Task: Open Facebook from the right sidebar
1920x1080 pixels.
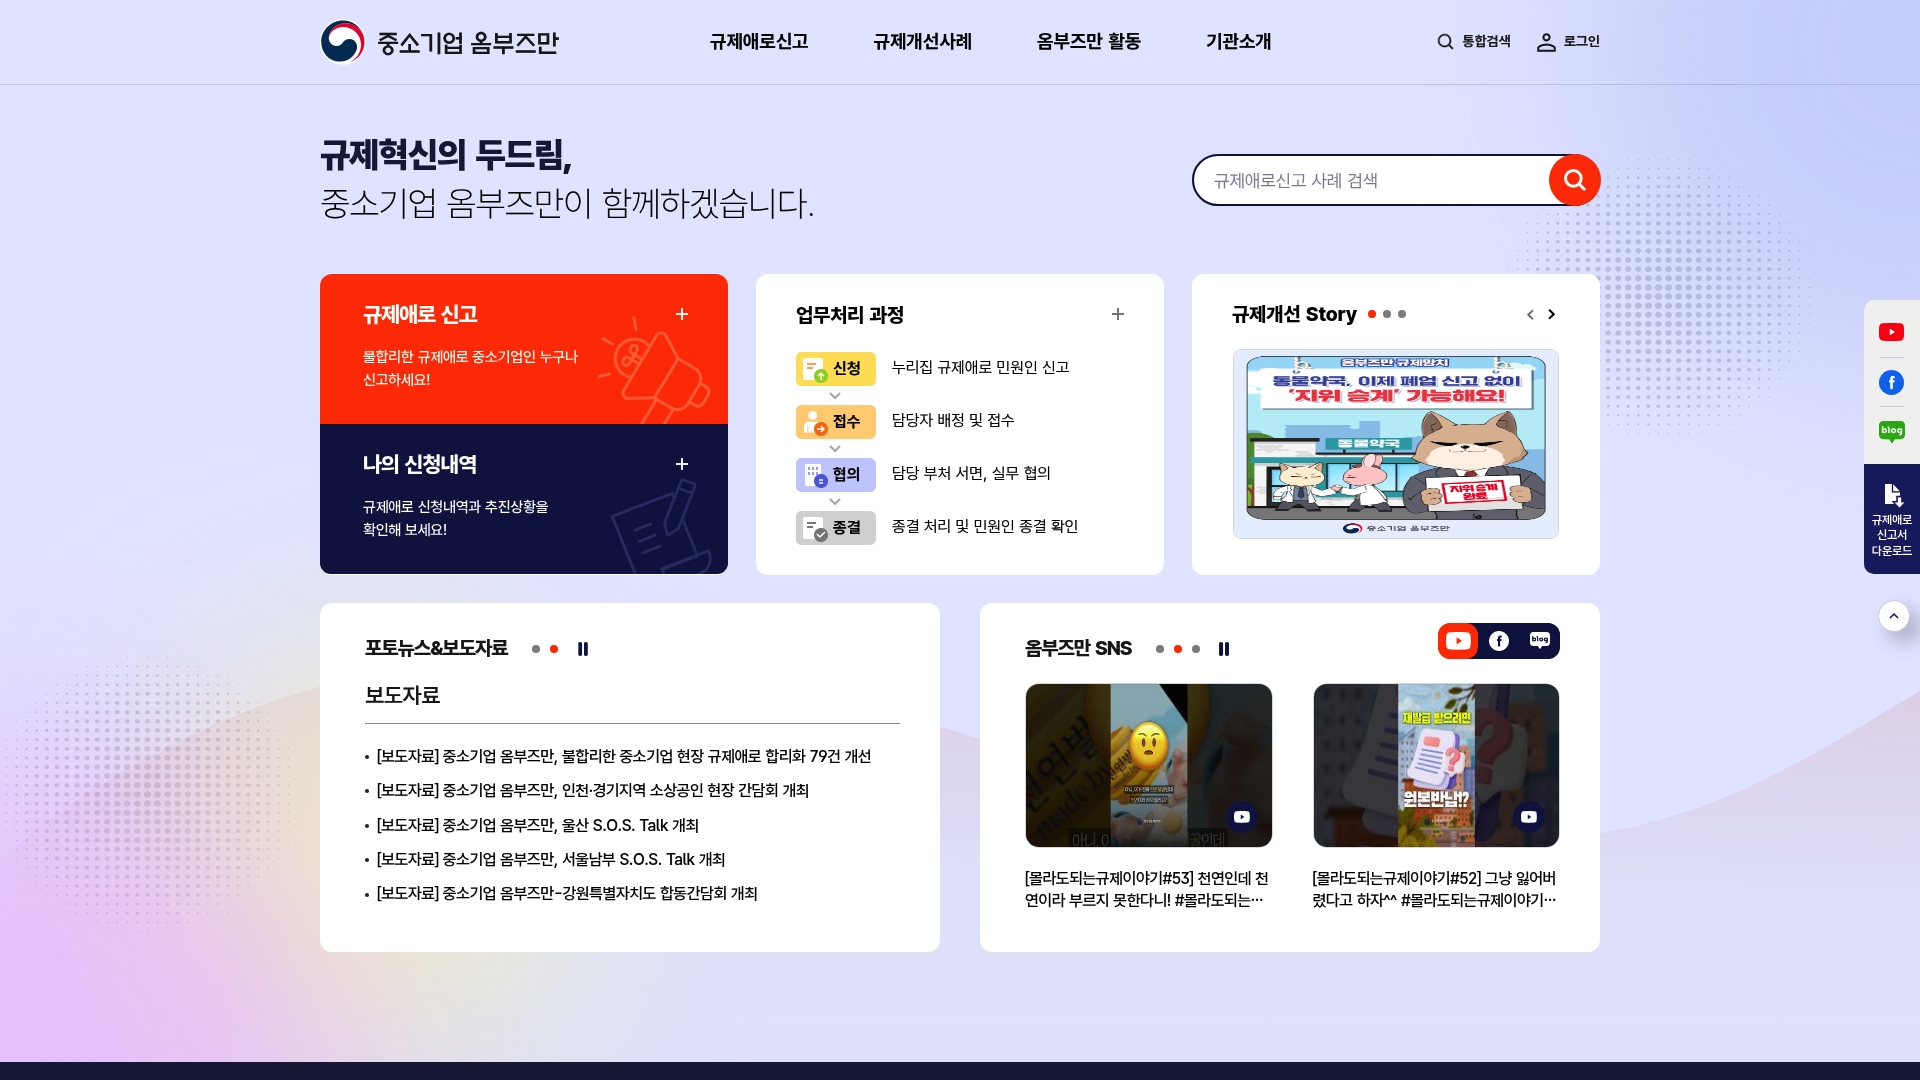Action: coord(1892,382)
